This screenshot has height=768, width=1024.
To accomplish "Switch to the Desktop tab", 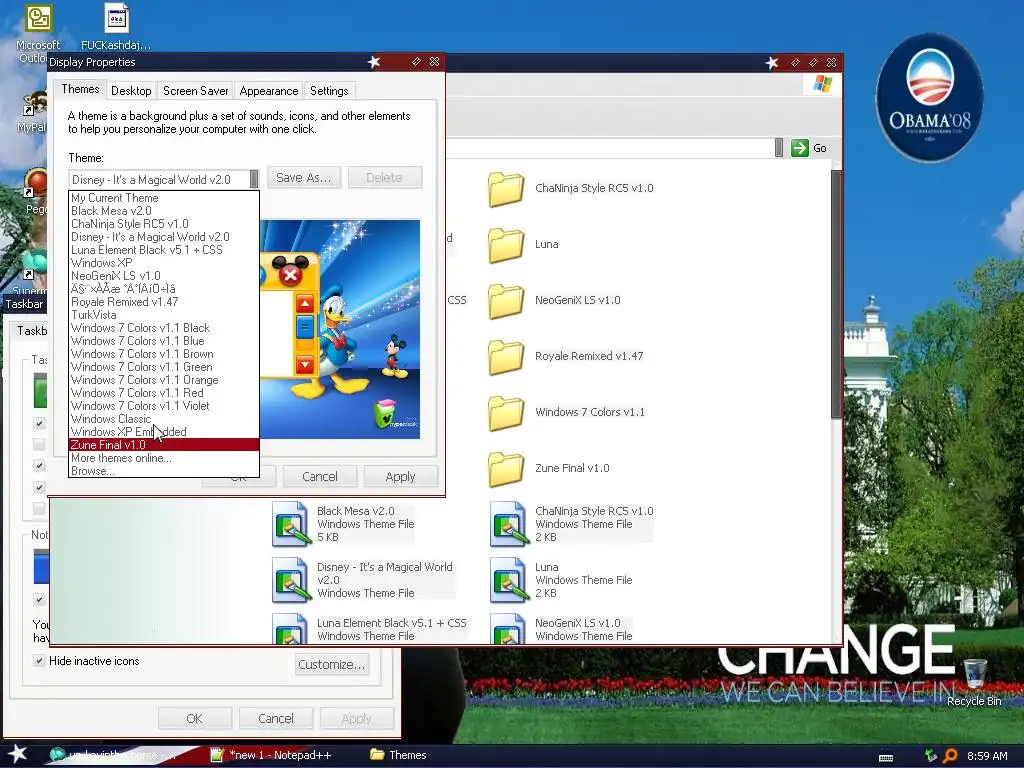I will pyautogui.click(x=131, y=91).
